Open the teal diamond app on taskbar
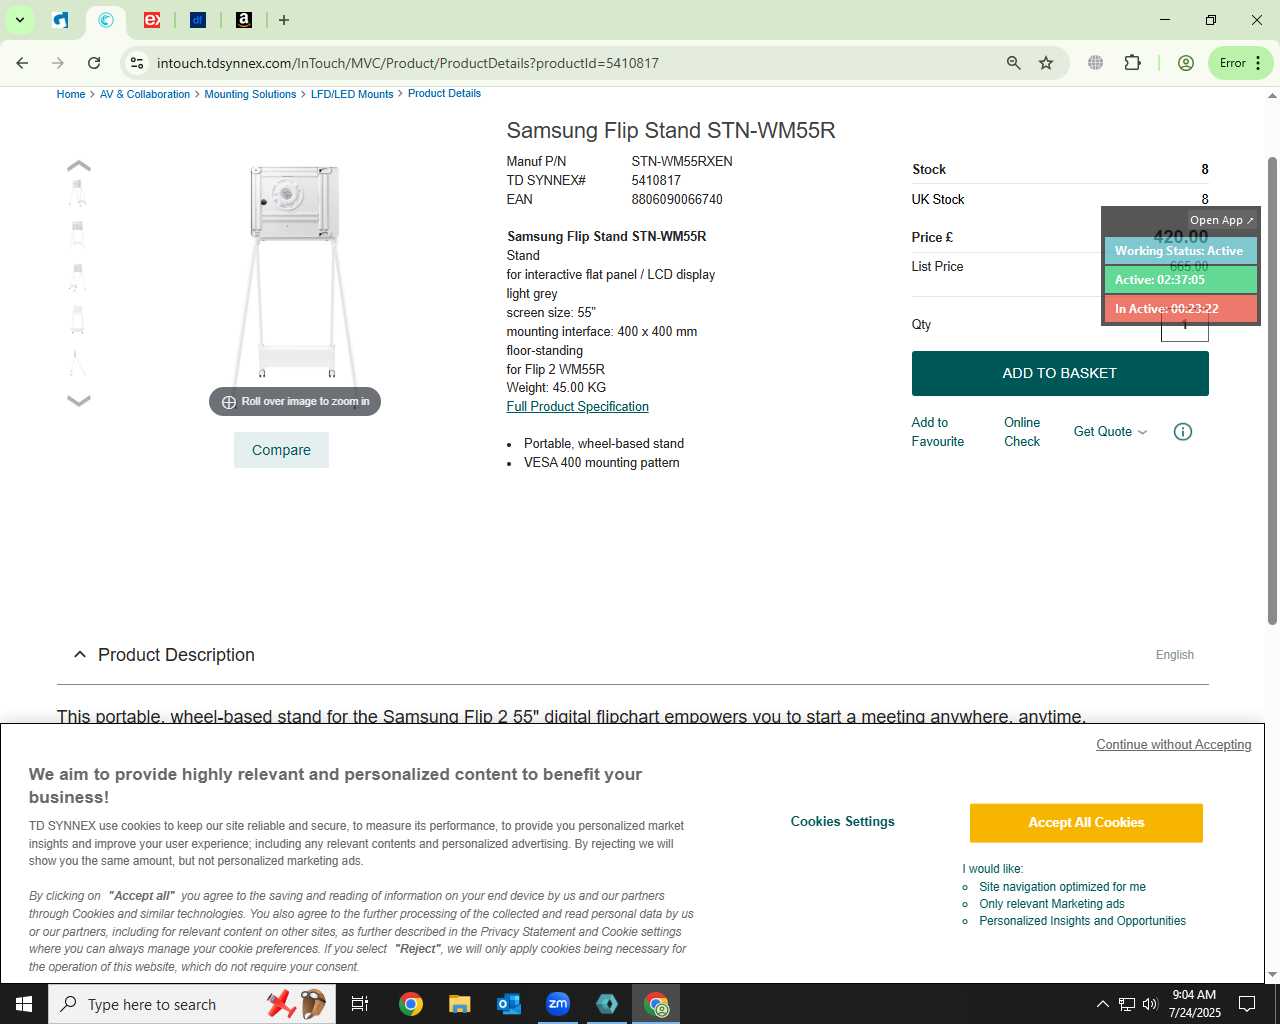Screen dimensions: 1280x1024 (x=607, y=1004)
